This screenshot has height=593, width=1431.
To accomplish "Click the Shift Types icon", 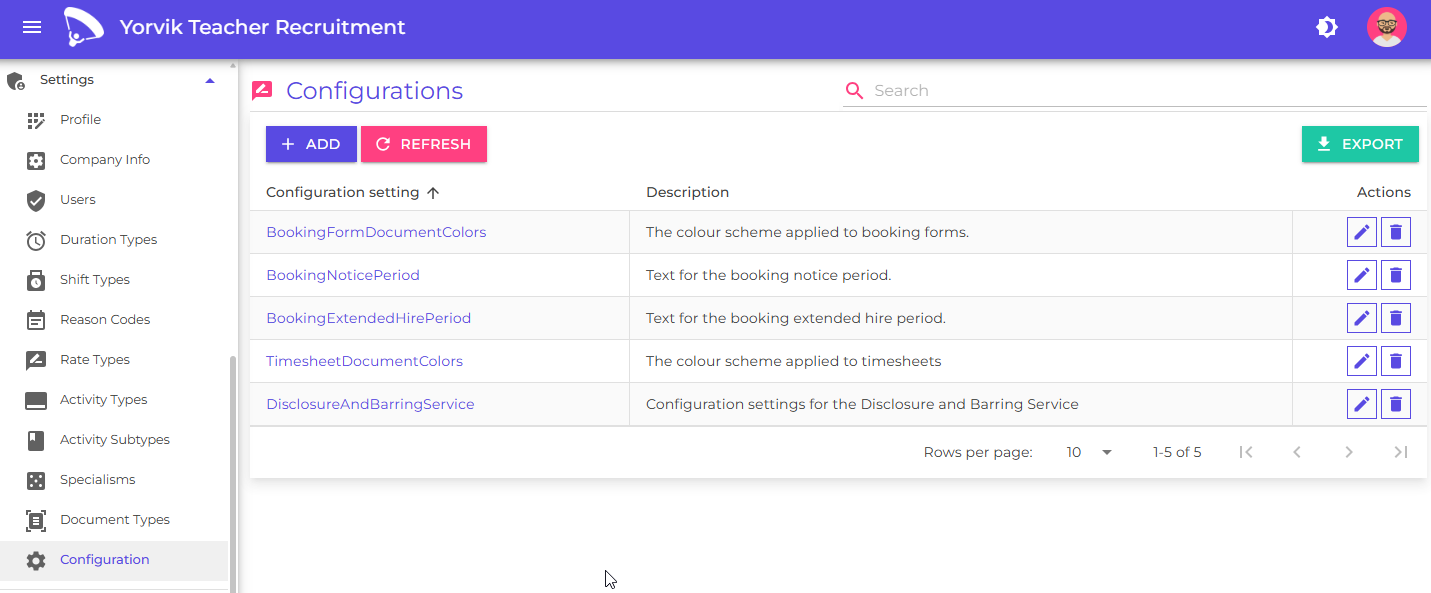I will [36, 280].
